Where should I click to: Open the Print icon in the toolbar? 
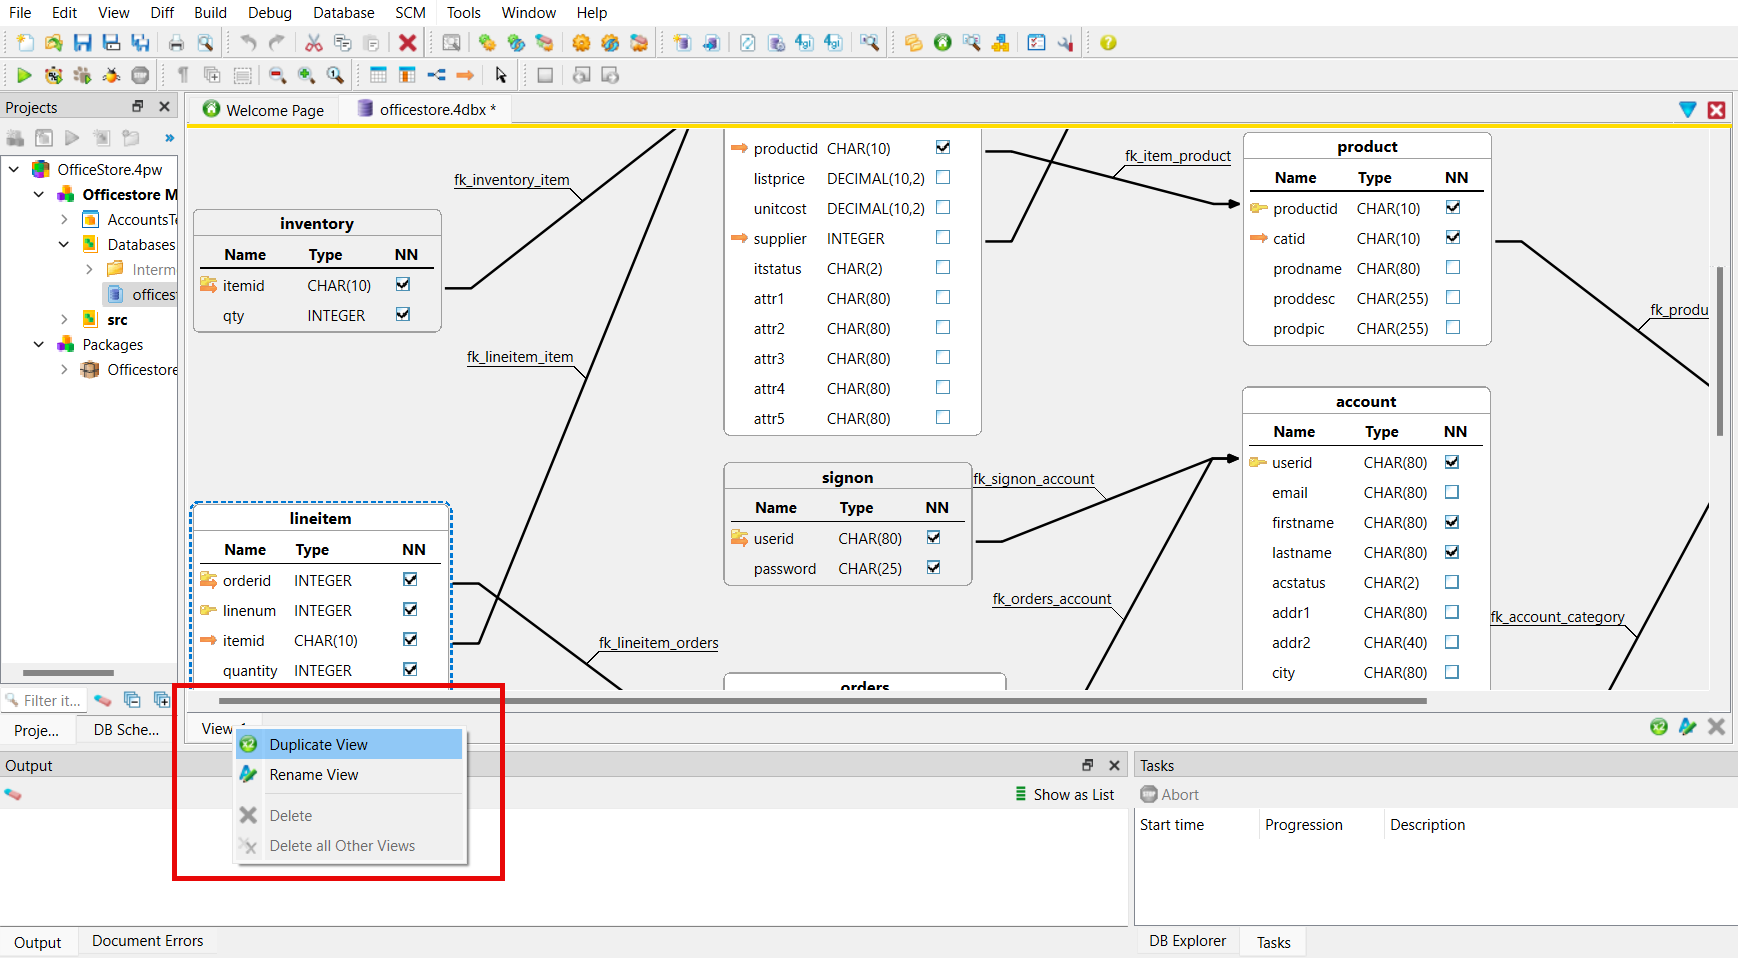click(x=177, y=43)
